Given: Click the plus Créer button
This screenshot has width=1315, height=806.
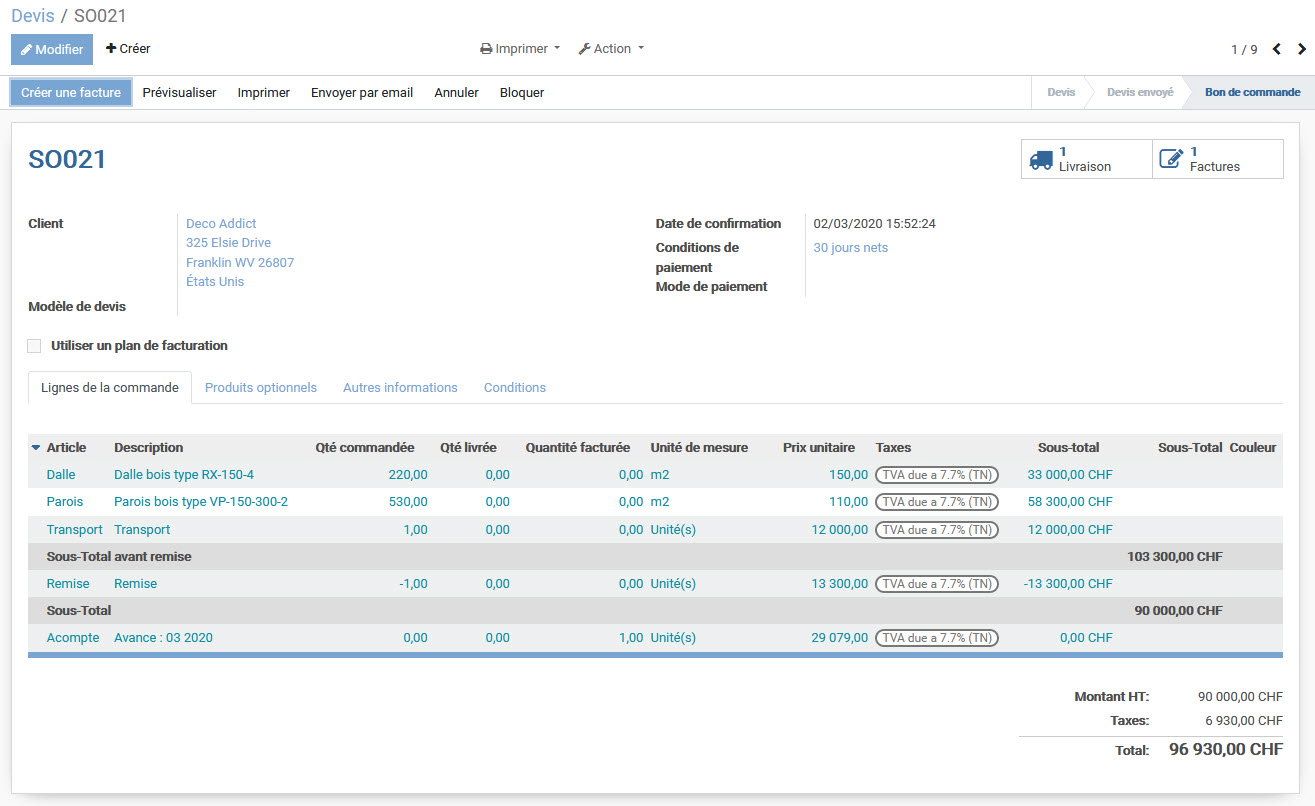Looking at the screenshot, I should tap(128, 48).
